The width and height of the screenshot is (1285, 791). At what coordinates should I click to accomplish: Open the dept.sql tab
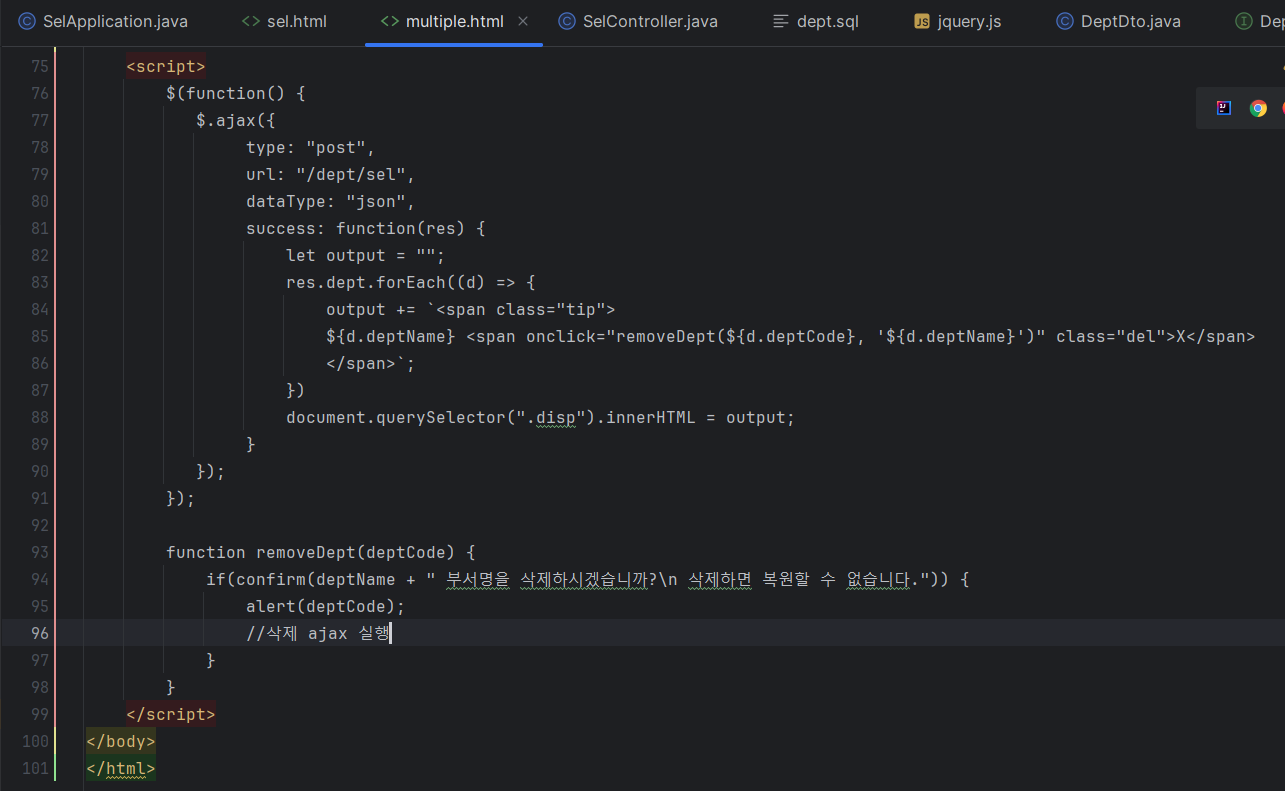pyautogui.click(x=816, y=21)
